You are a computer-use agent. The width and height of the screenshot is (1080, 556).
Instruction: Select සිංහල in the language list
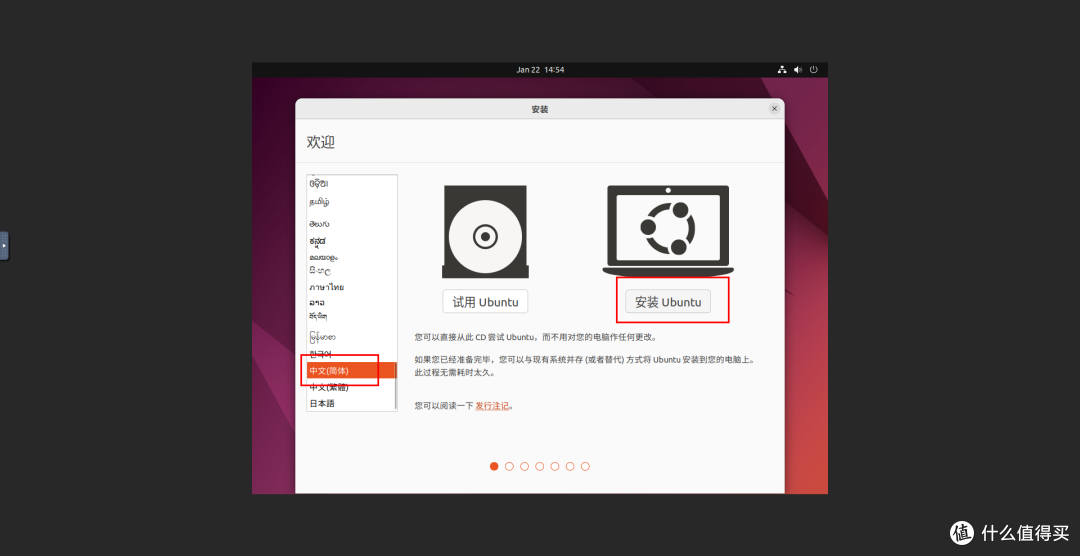coord(351,271)
